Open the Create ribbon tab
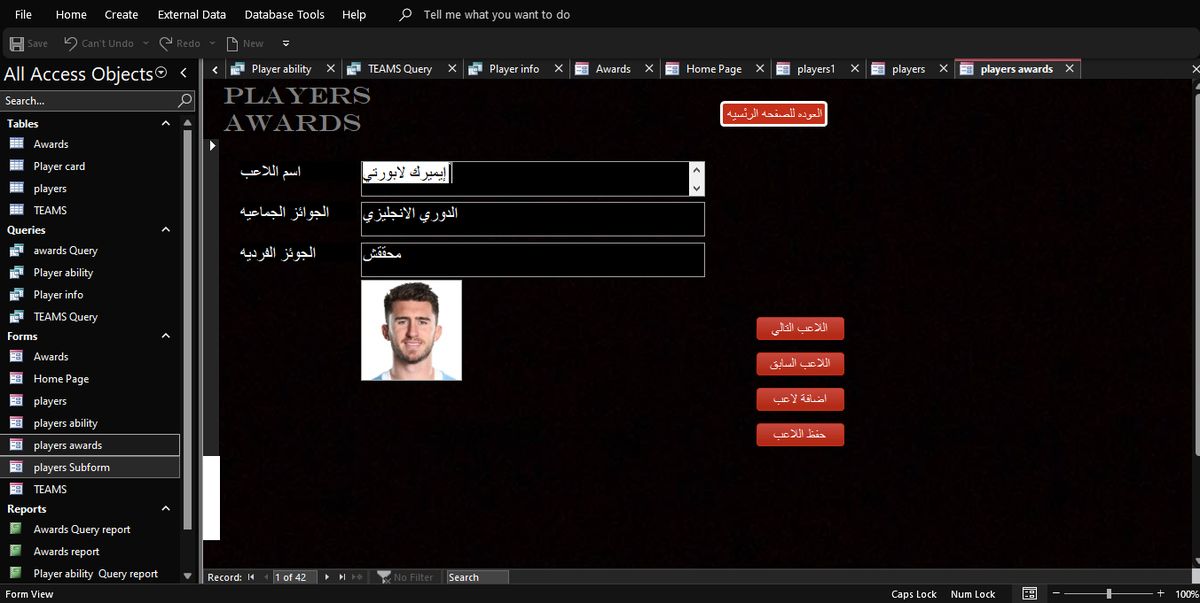Image resolution: width=1200 pixels, height=603 pixels. coord(121,15)
